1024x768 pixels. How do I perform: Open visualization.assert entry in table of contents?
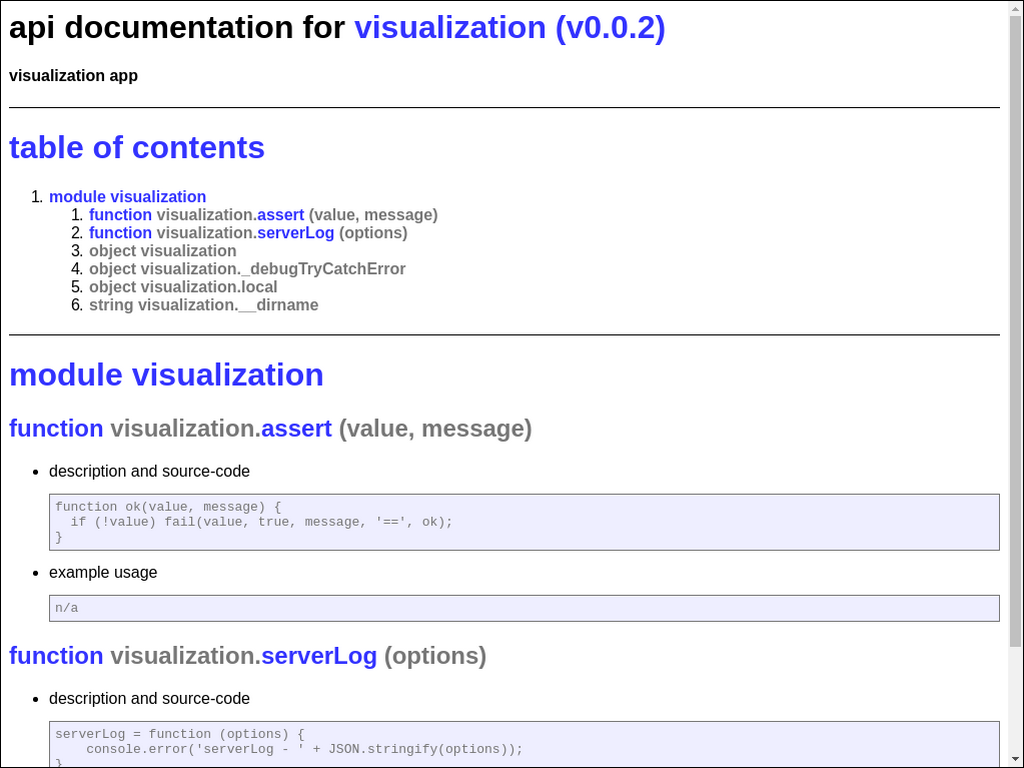(x=263, y=215)
